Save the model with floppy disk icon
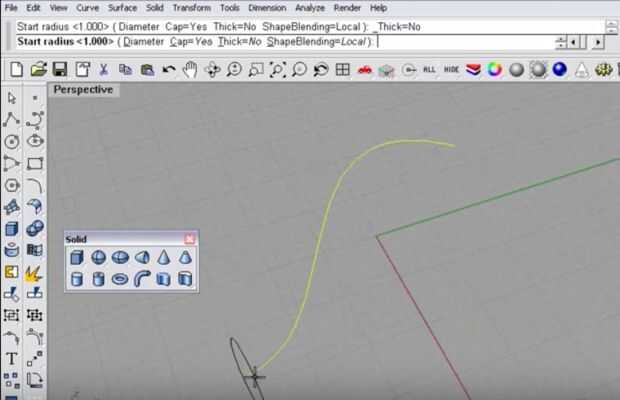620x400 pixels. (60, 70)
